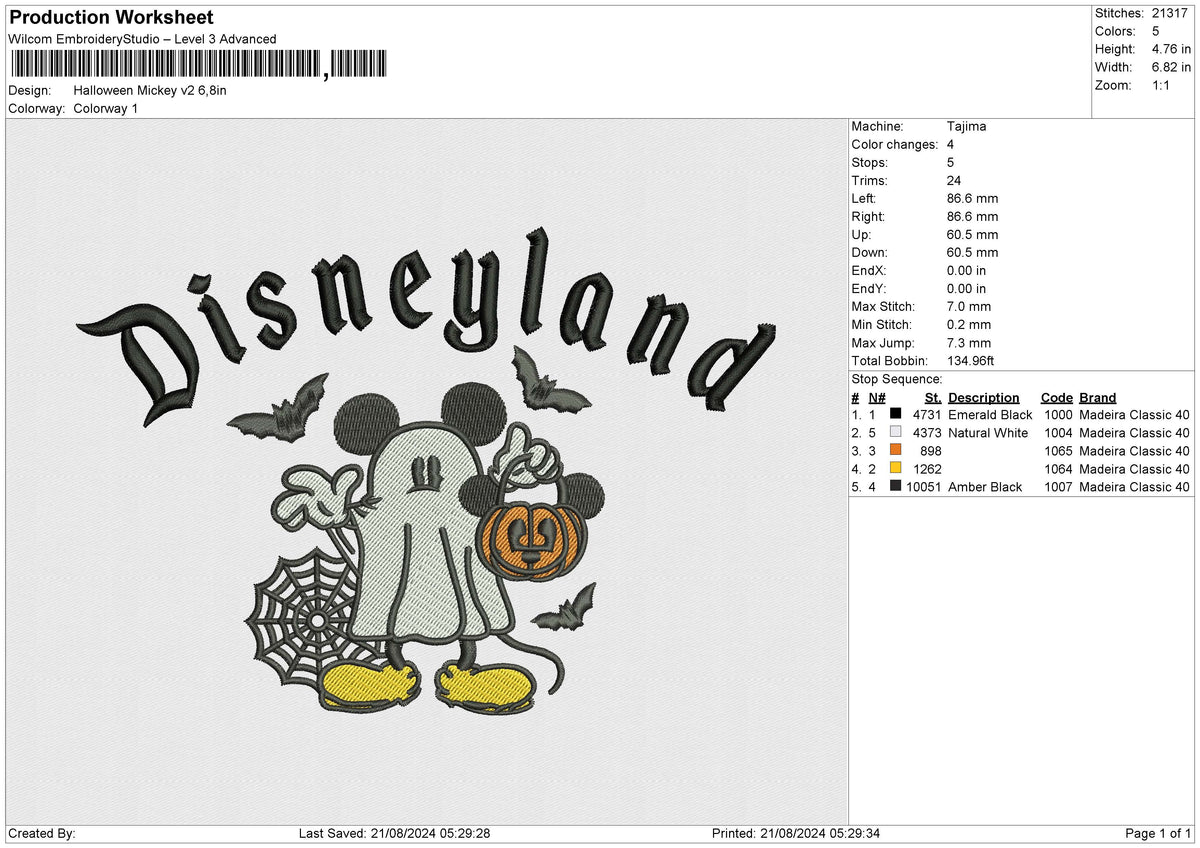This screenshot has height=848, width=1200.
Task: Click the 'Up:' label
Action: pos(861,235)
